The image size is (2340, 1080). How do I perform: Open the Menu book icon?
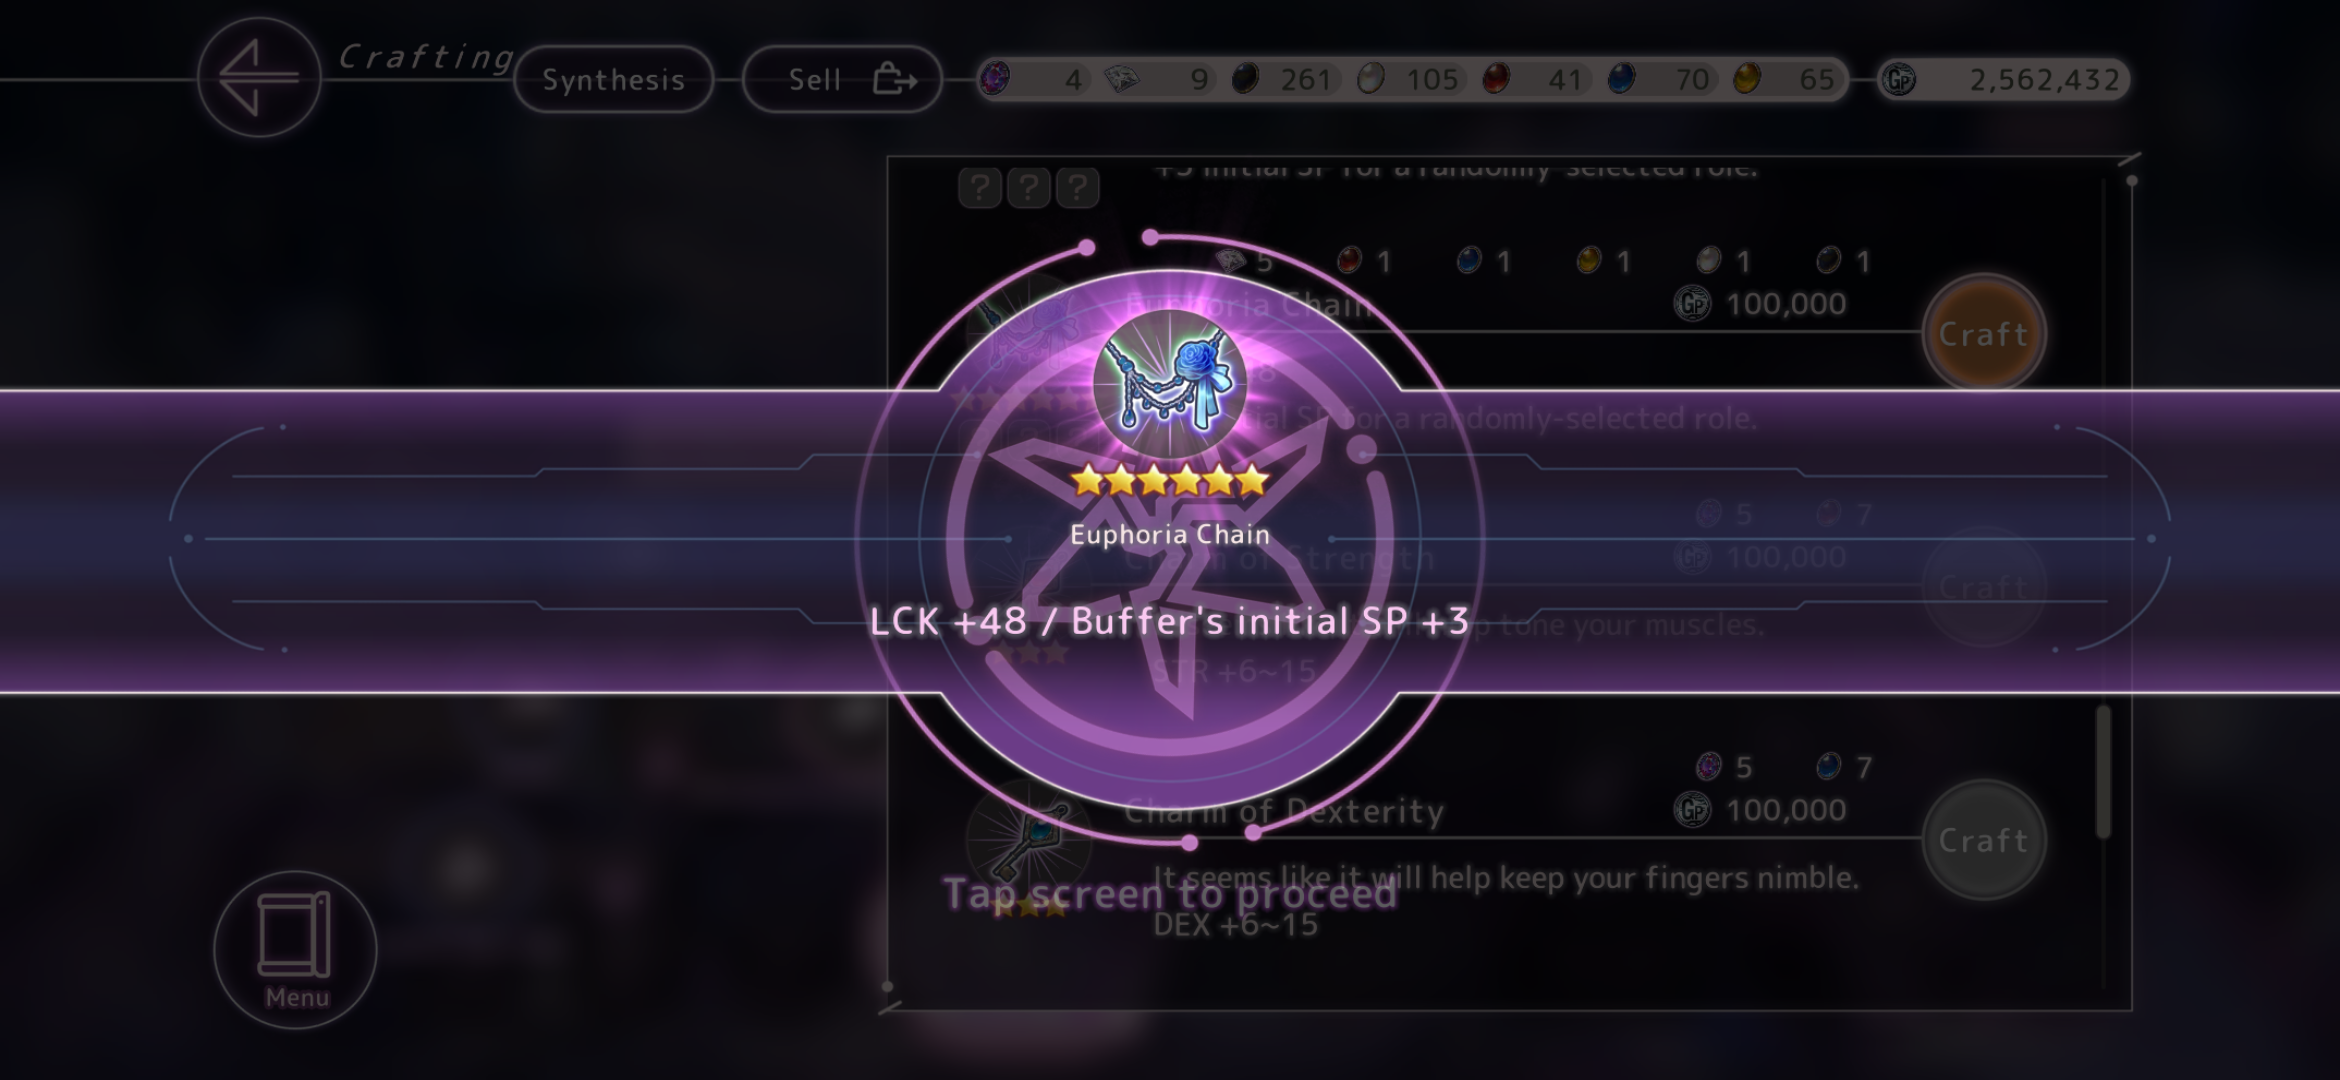(295, 949)
